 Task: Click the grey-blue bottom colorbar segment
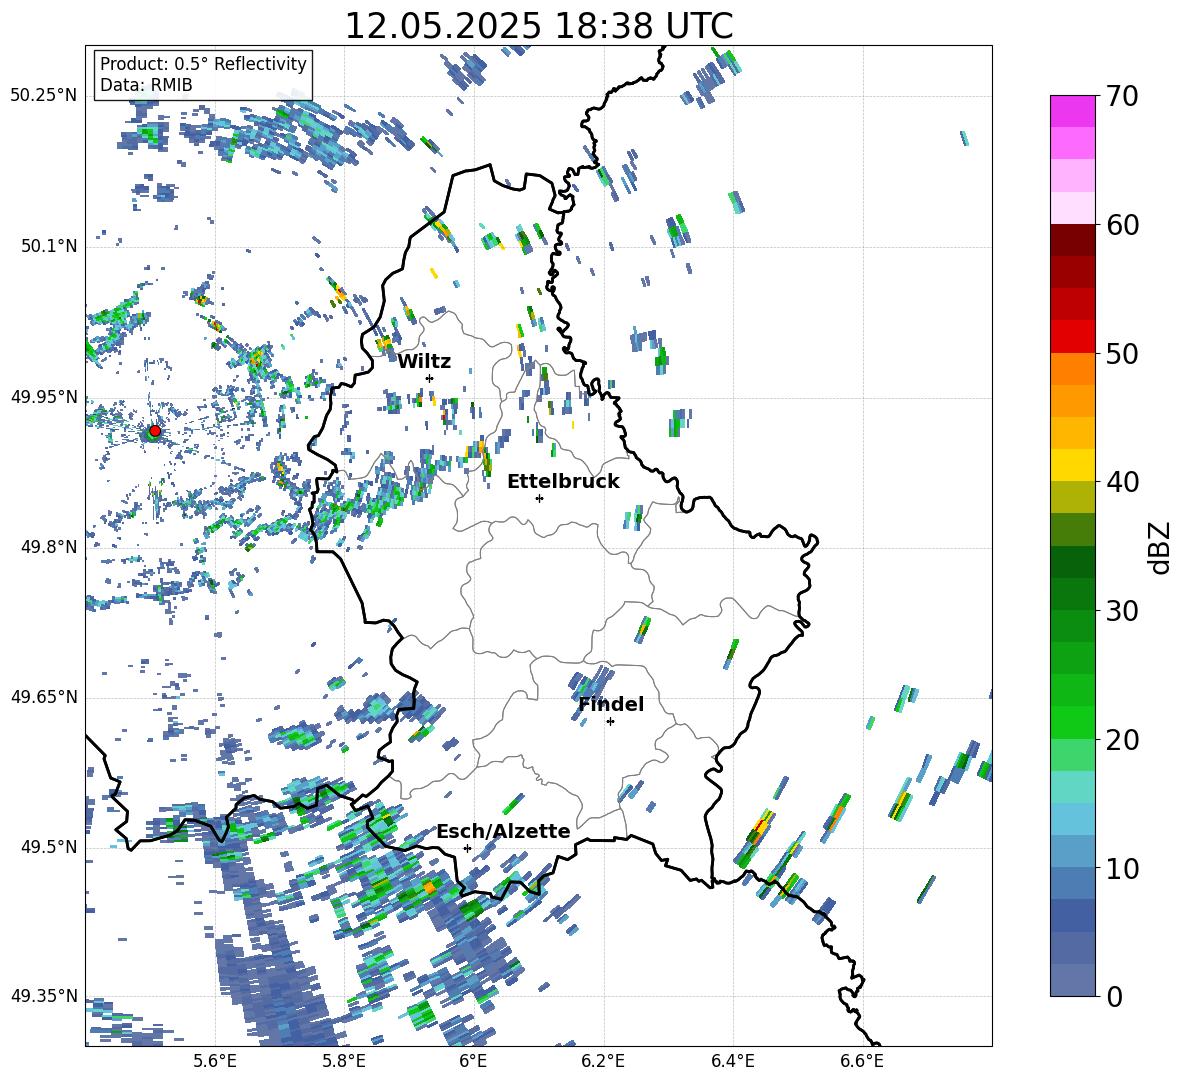click(x=1072, y=980)
